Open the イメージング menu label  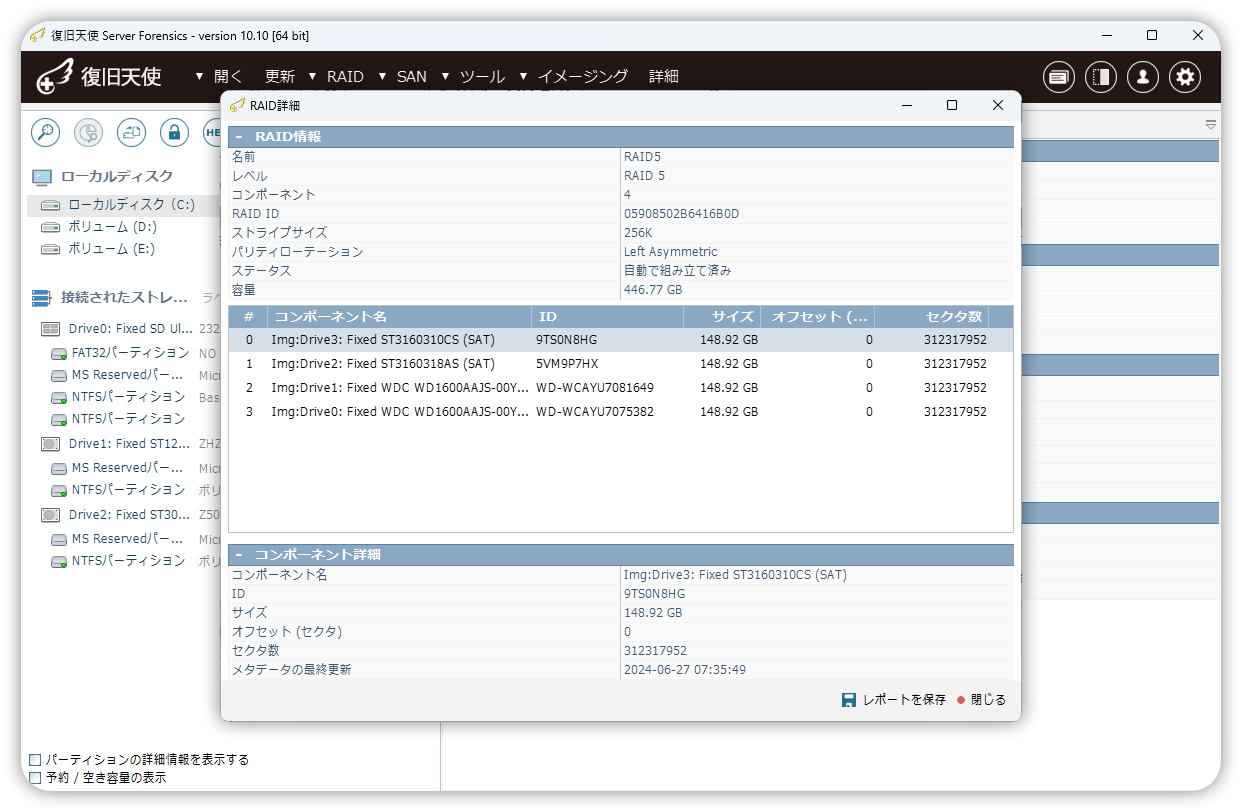point(583,77)
